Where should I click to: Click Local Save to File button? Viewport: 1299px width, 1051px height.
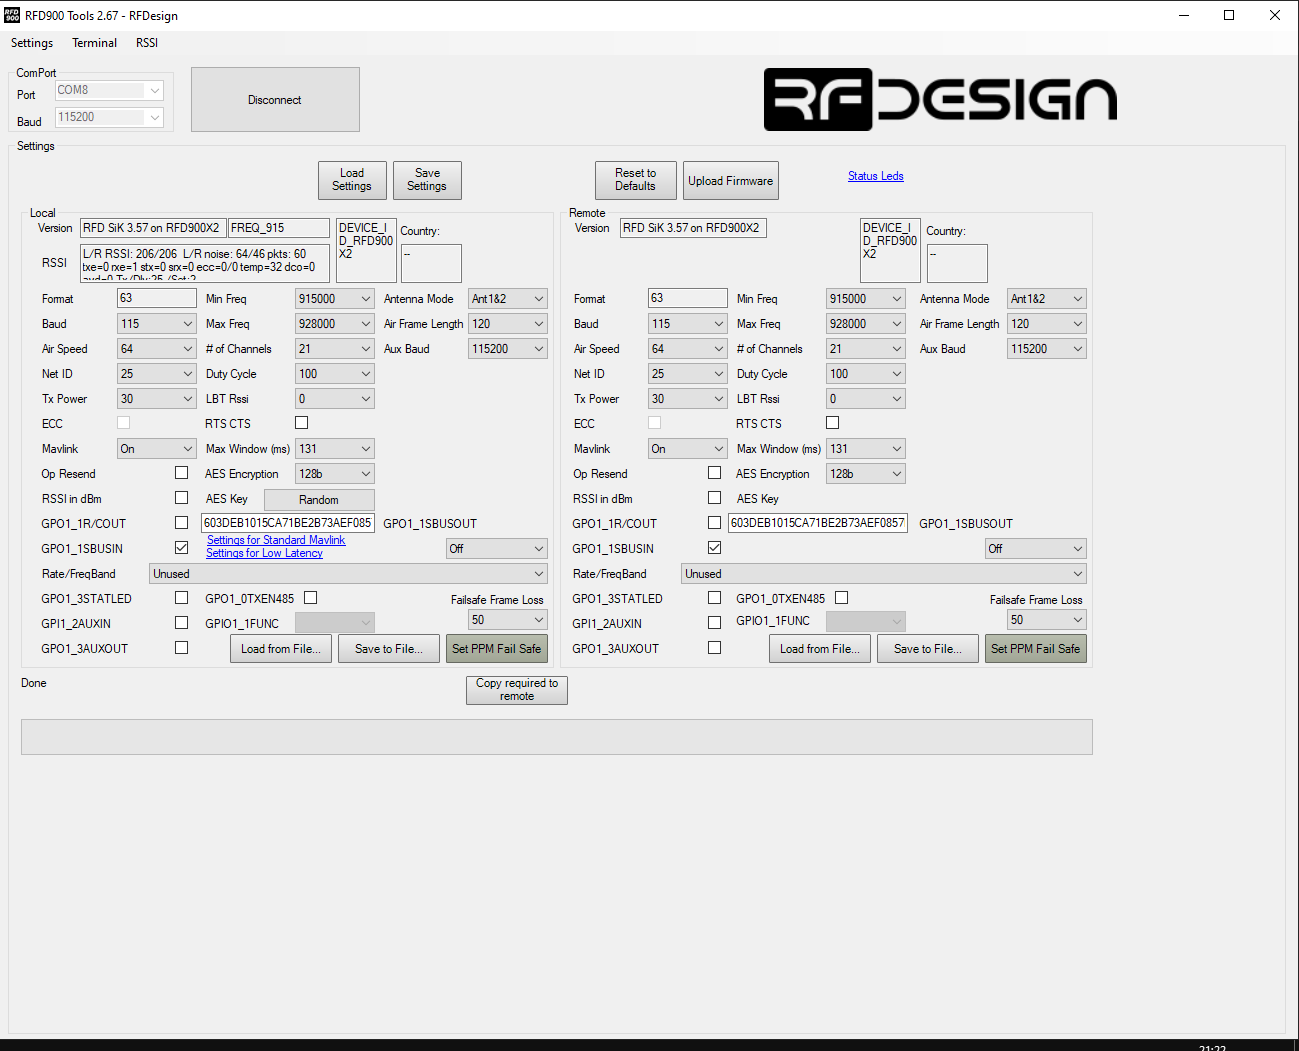point(389,649)
